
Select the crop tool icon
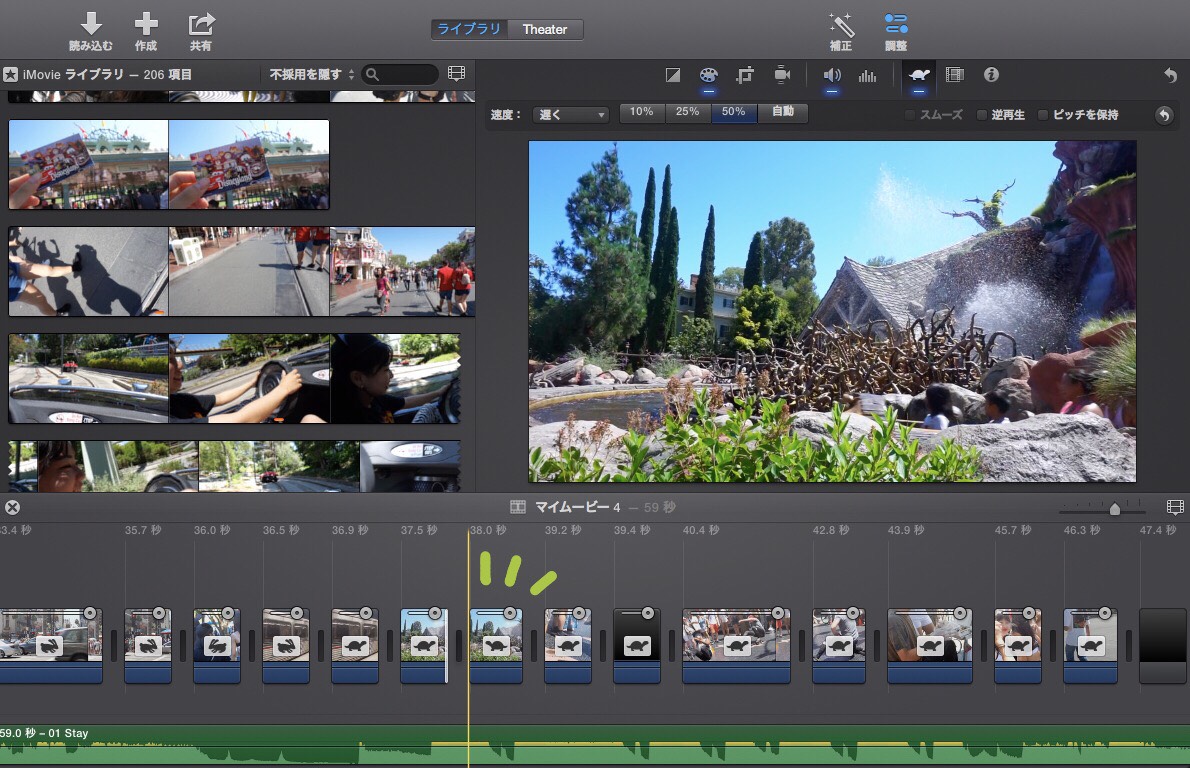click(745, 75)
